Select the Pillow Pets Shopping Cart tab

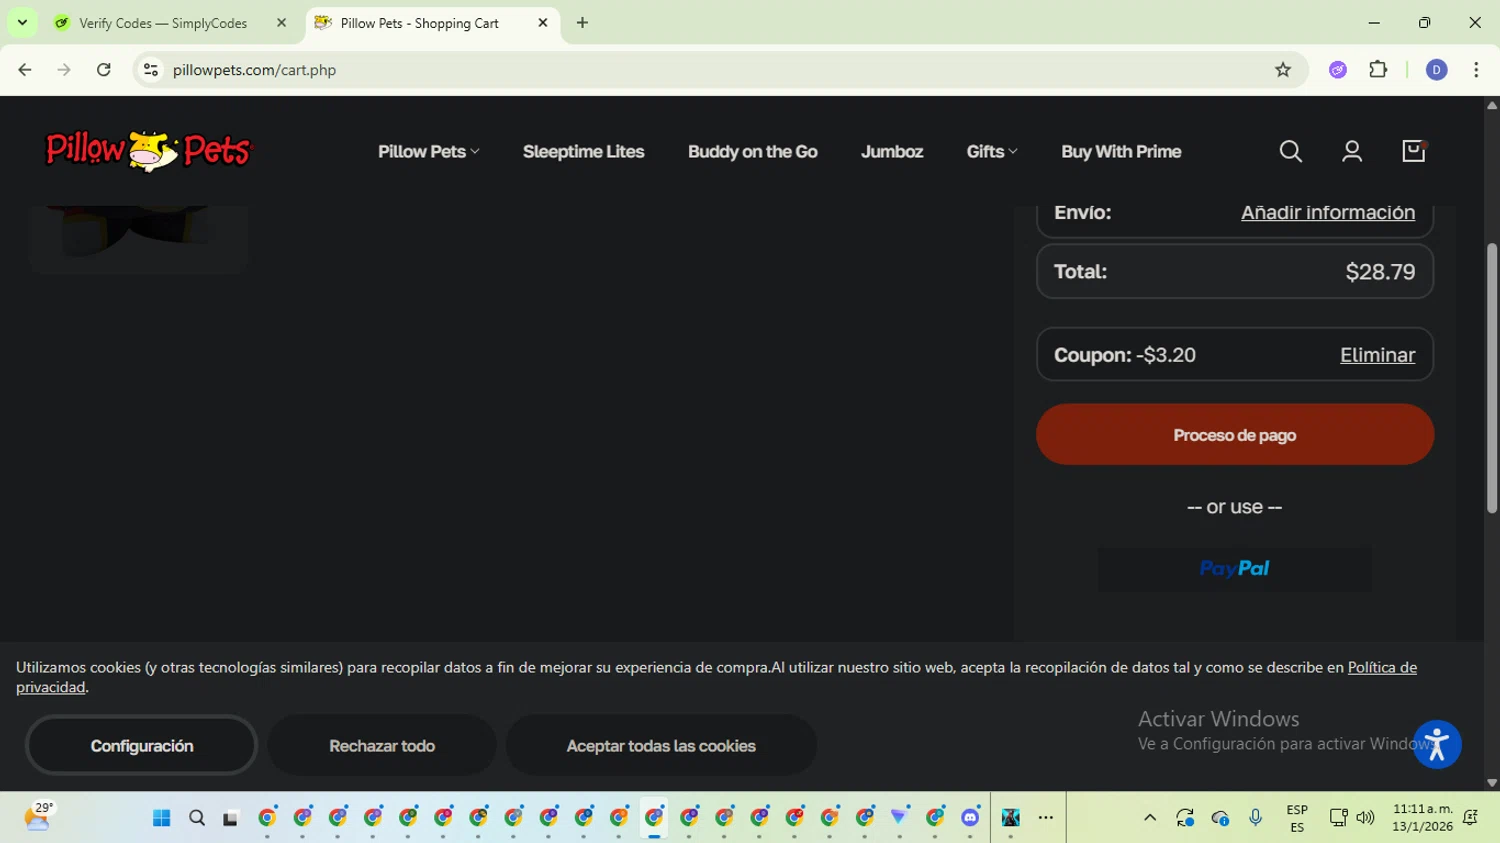pyautogui.click(x=420, y=23)
